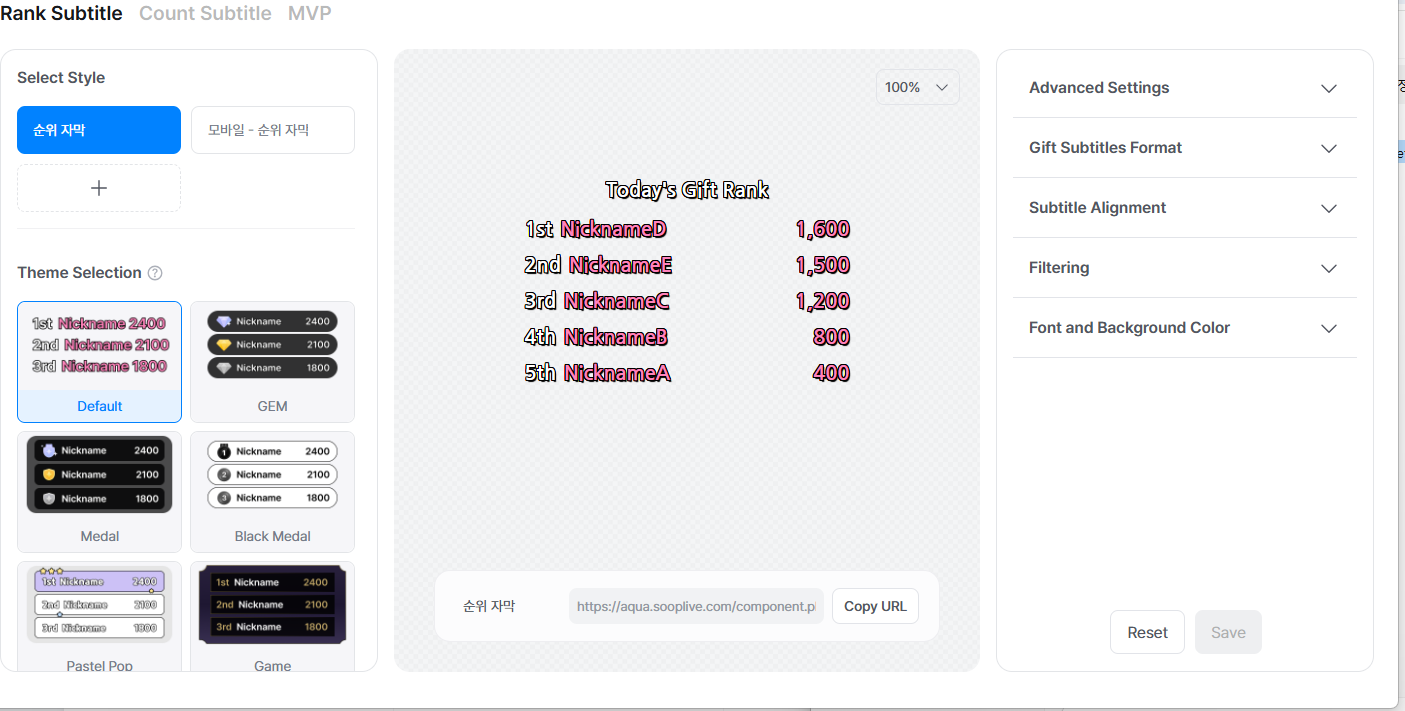Open the 100% zoom dropdown
Viewport: 1405px width, 711px height.
(917, 87)
